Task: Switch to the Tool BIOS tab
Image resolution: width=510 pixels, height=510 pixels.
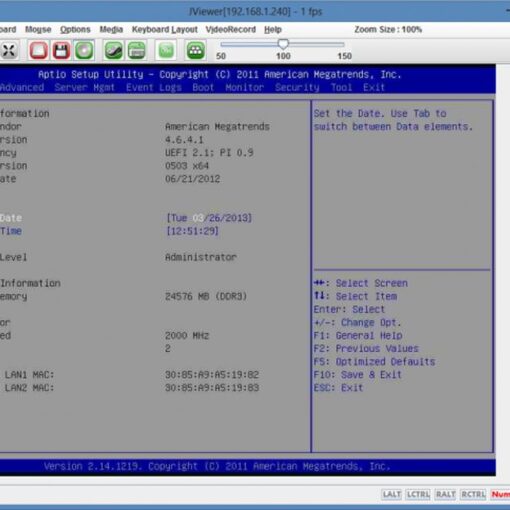Action: tap(341, 88)
